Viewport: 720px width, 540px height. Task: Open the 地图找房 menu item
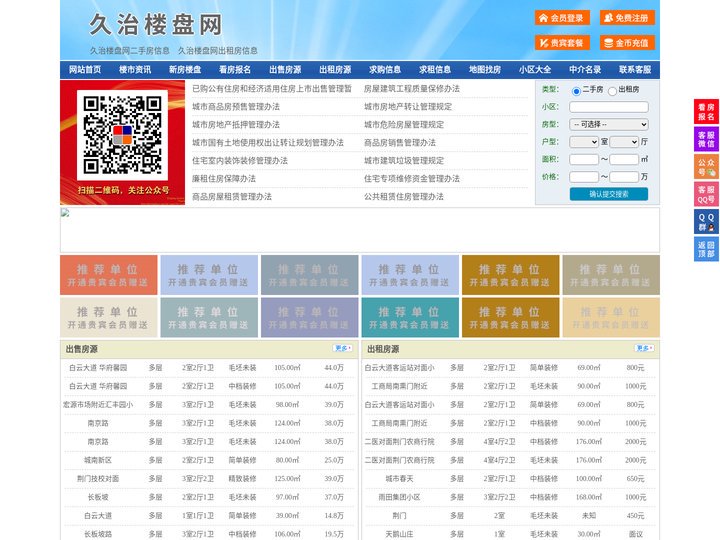coord(485,70)
